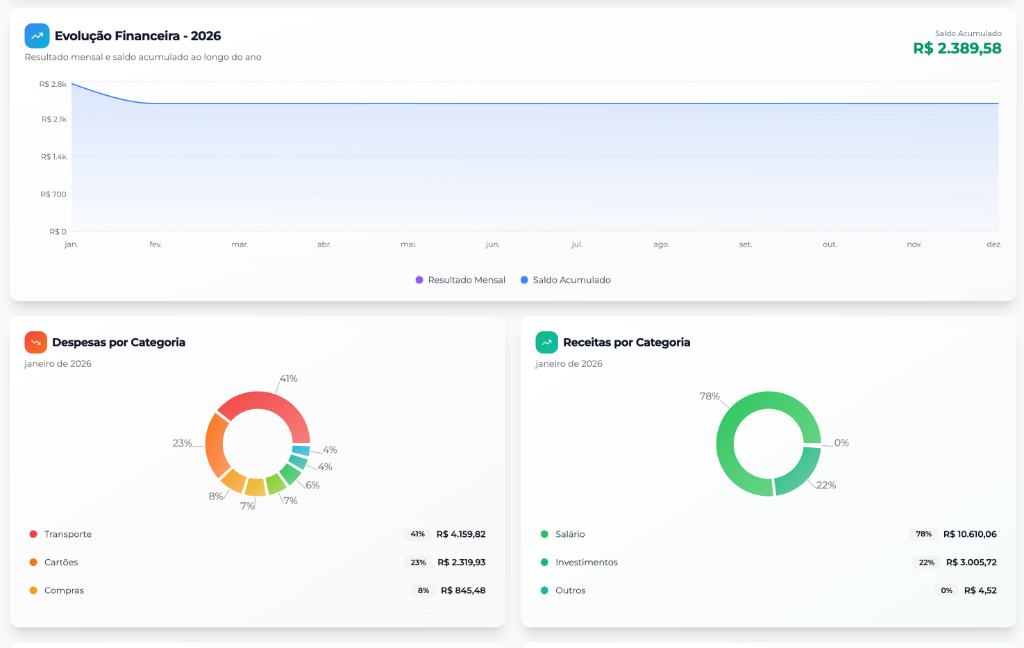
Task: Click the R$ 1.4k label on the chart axis
Action: (x=54, y=157)
